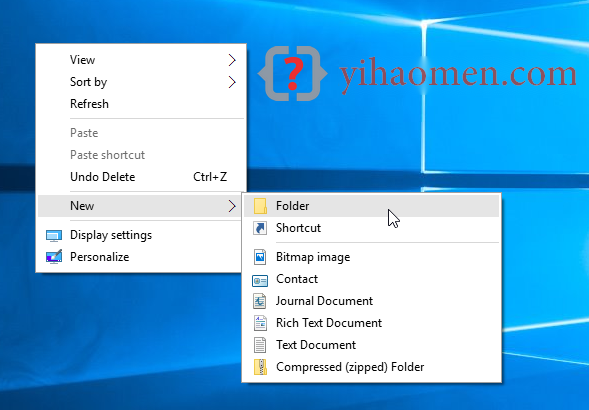Click the Text Document icon
The width and height of the screenshot is (589, 410).
click(260, 345)
